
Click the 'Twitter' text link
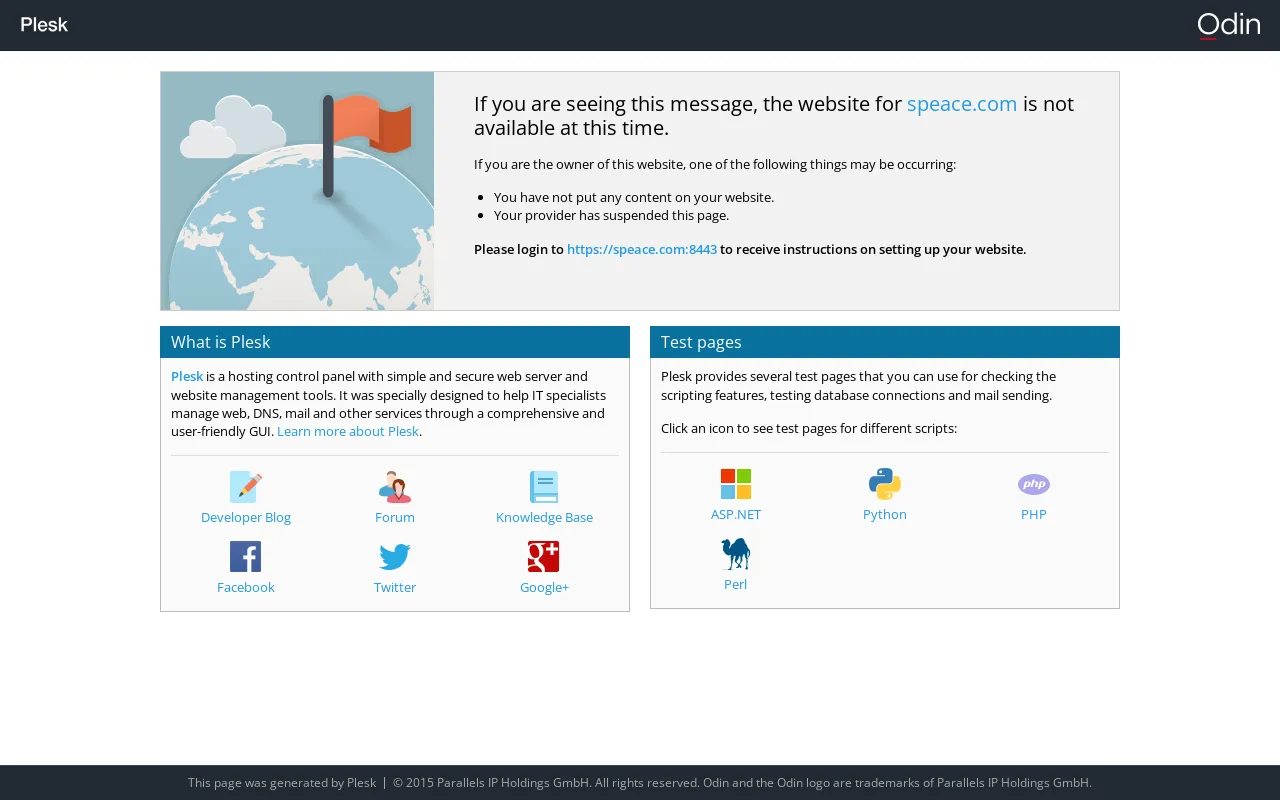point(395,588)
